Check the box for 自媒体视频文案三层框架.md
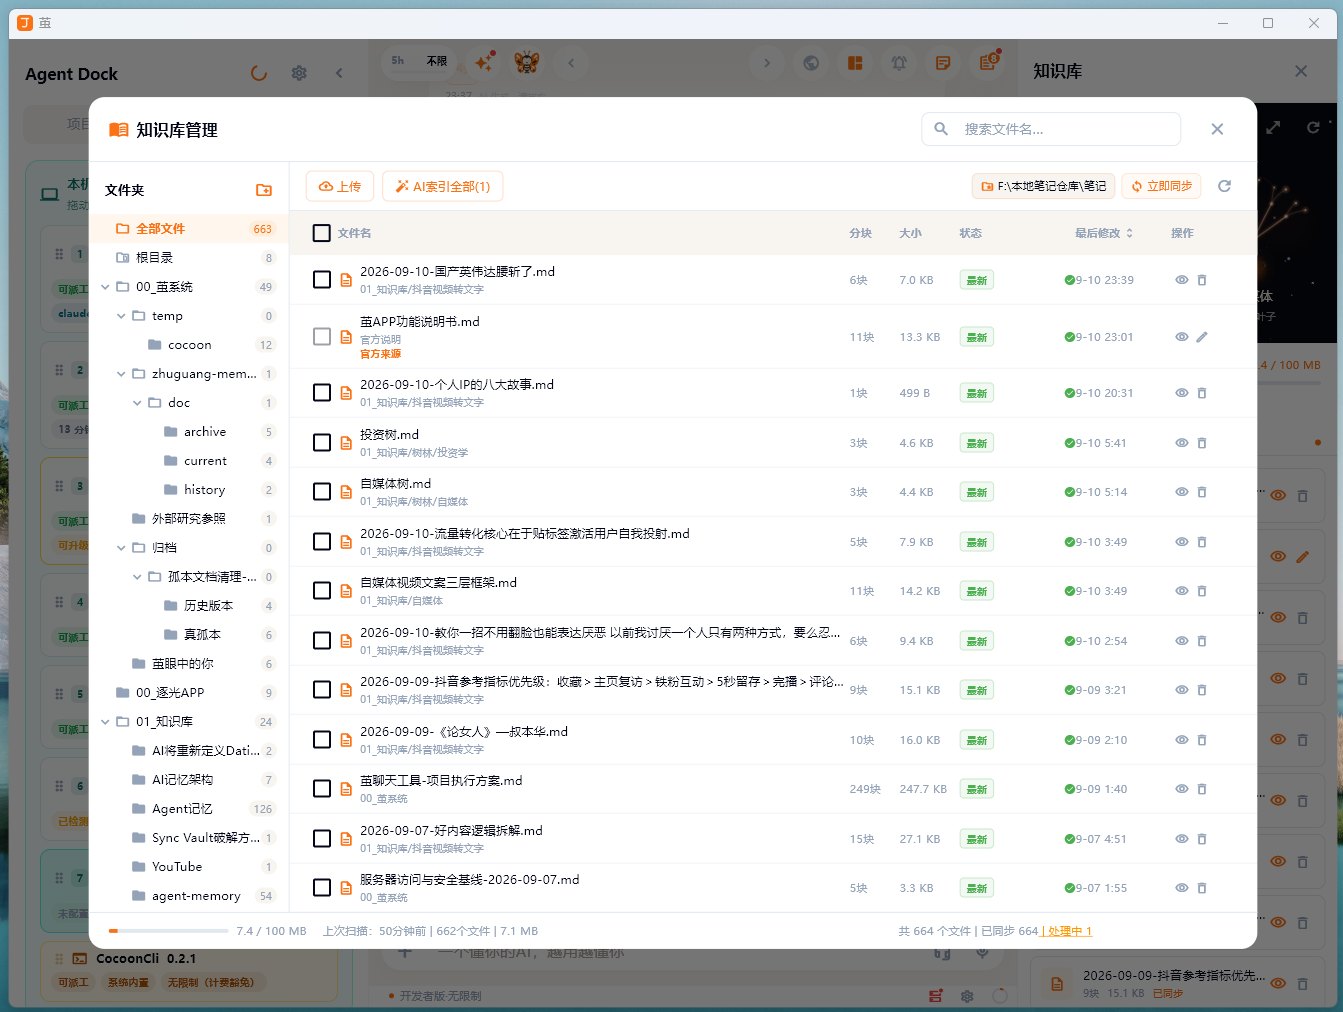 point(322,591)
